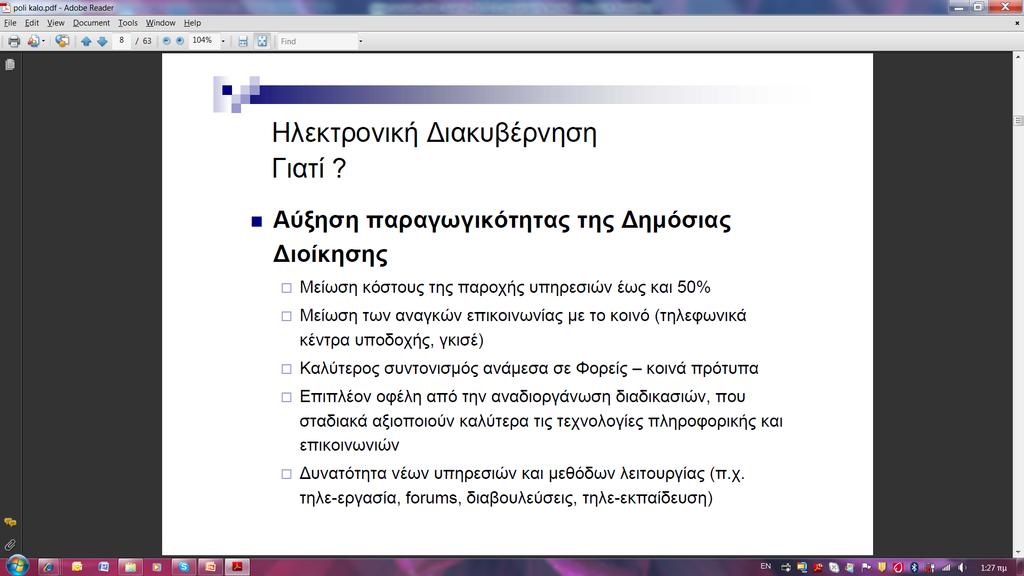
Task: Open the Edit menu
Action: pyautogui.click(x=32, y=23)
